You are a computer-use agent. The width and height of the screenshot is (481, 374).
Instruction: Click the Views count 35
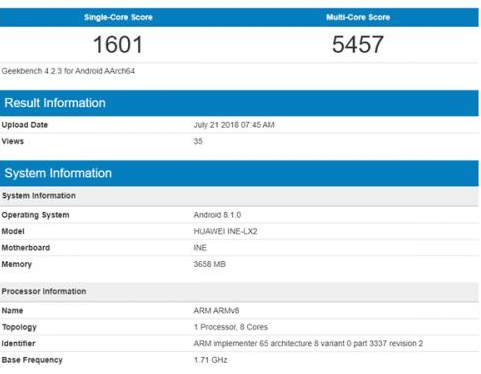(x=198, y=141)
